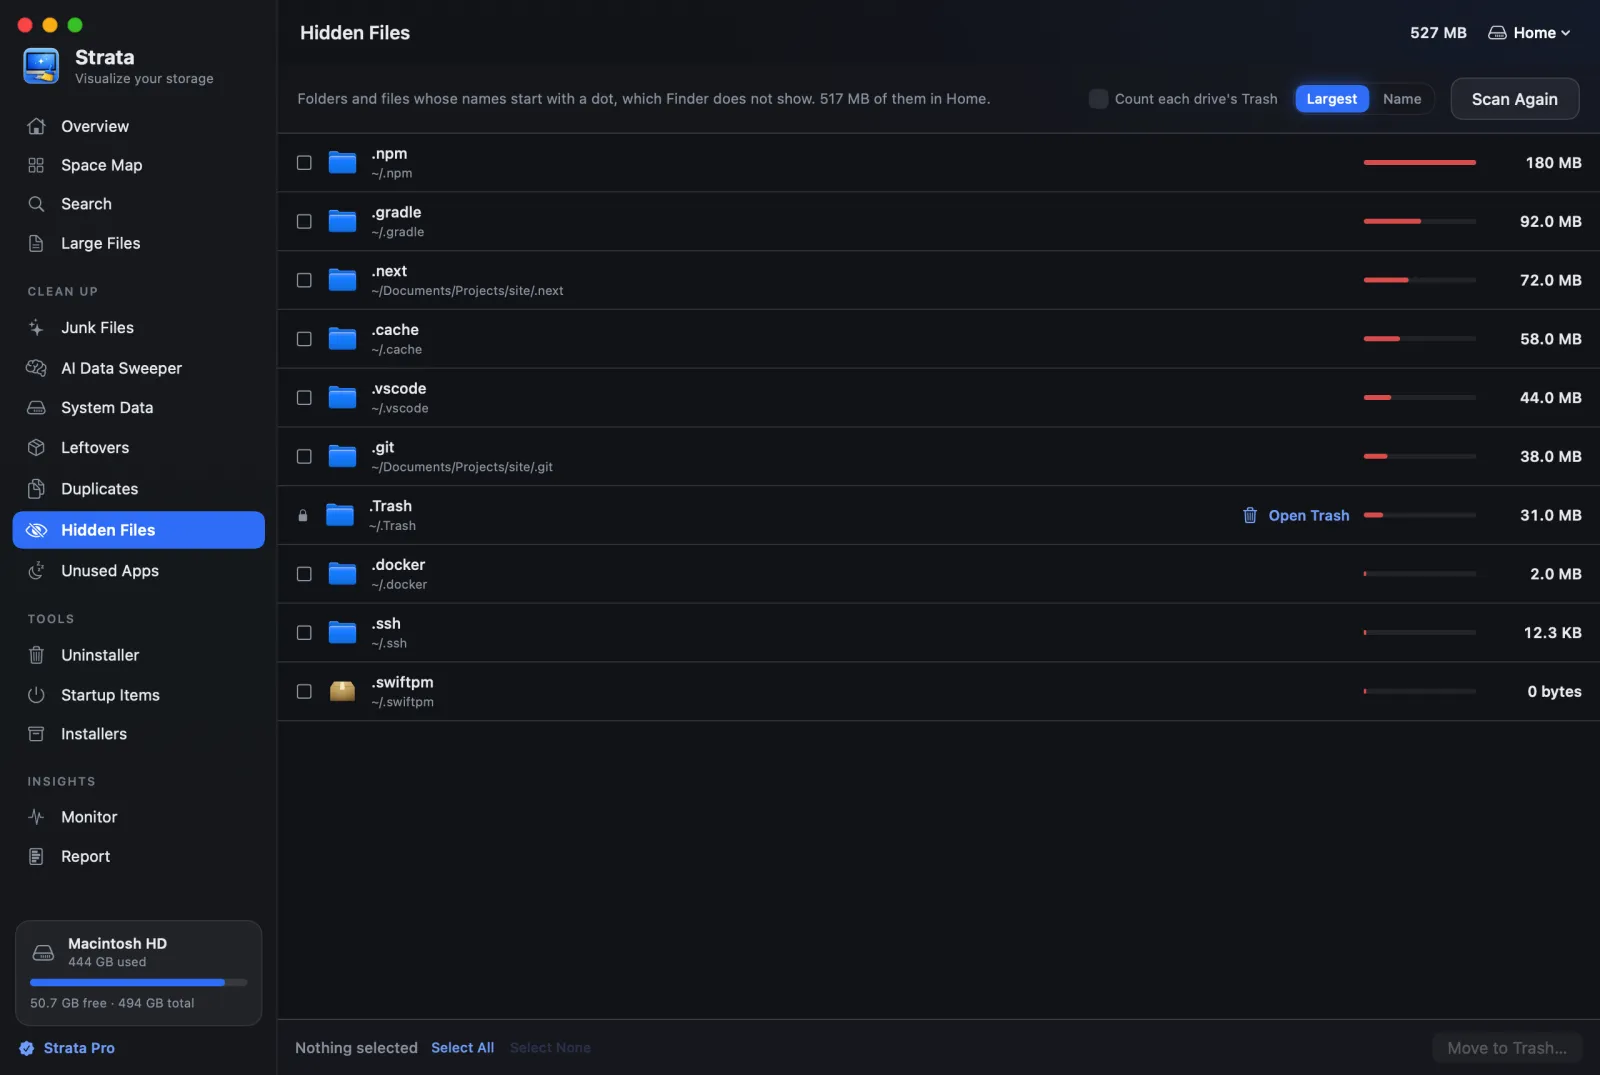The height and width of the screenshot is (1075, 1600).
Task: Open the Home location dropdown
Action: 1529,33
